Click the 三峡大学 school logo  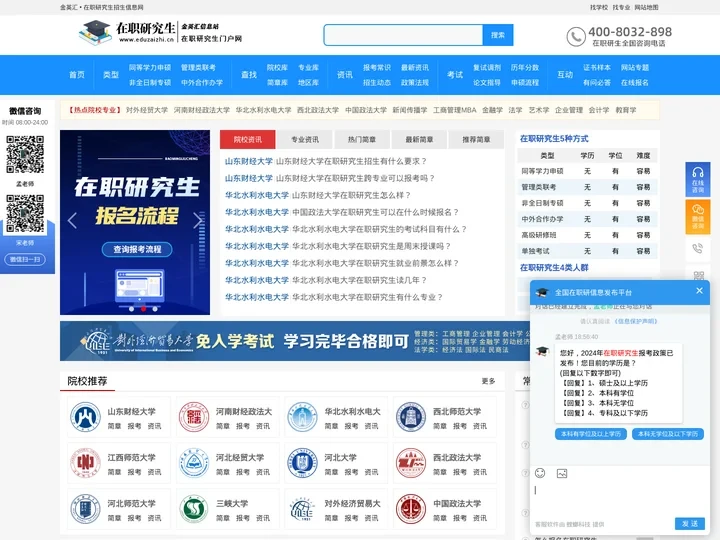click(194, 509)
